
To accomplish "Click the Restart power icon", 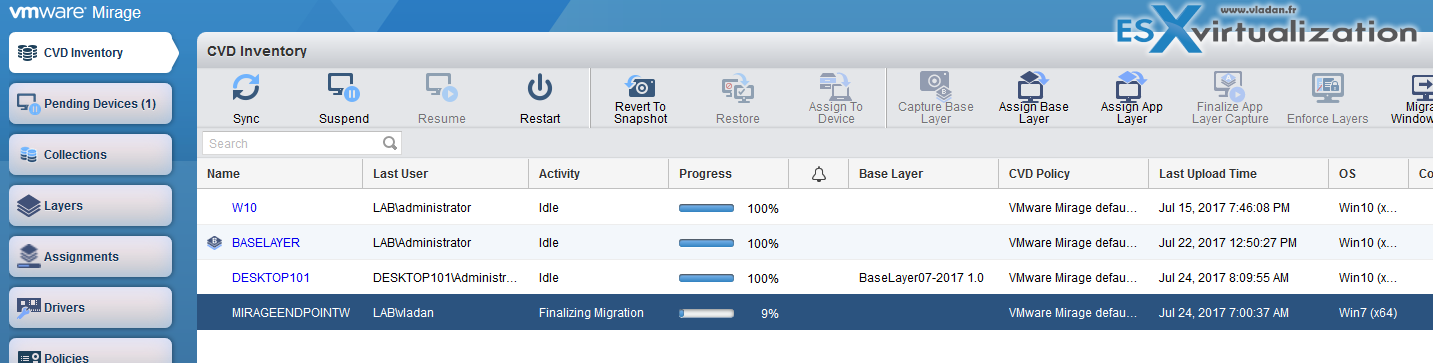I will pyautogui.click(x=540, y=88).
